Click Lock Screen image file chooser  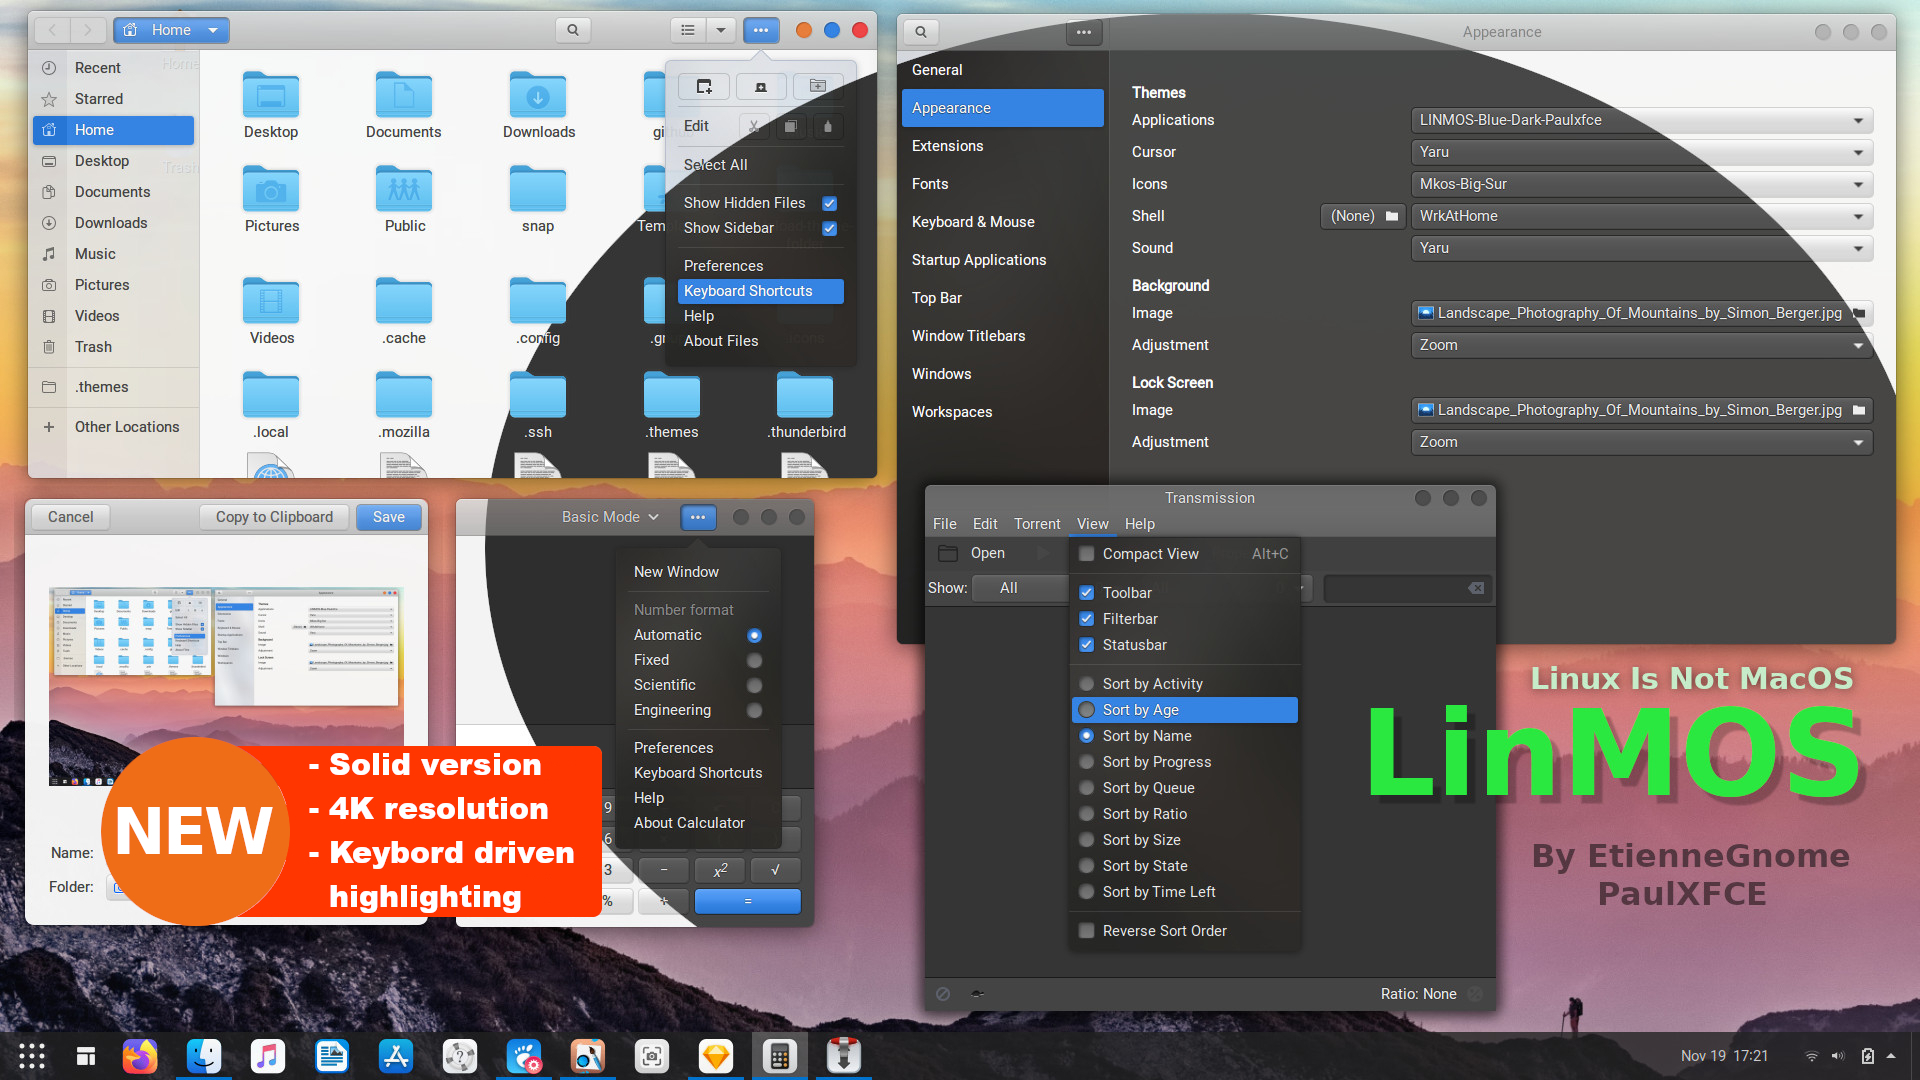[1641, 410]
